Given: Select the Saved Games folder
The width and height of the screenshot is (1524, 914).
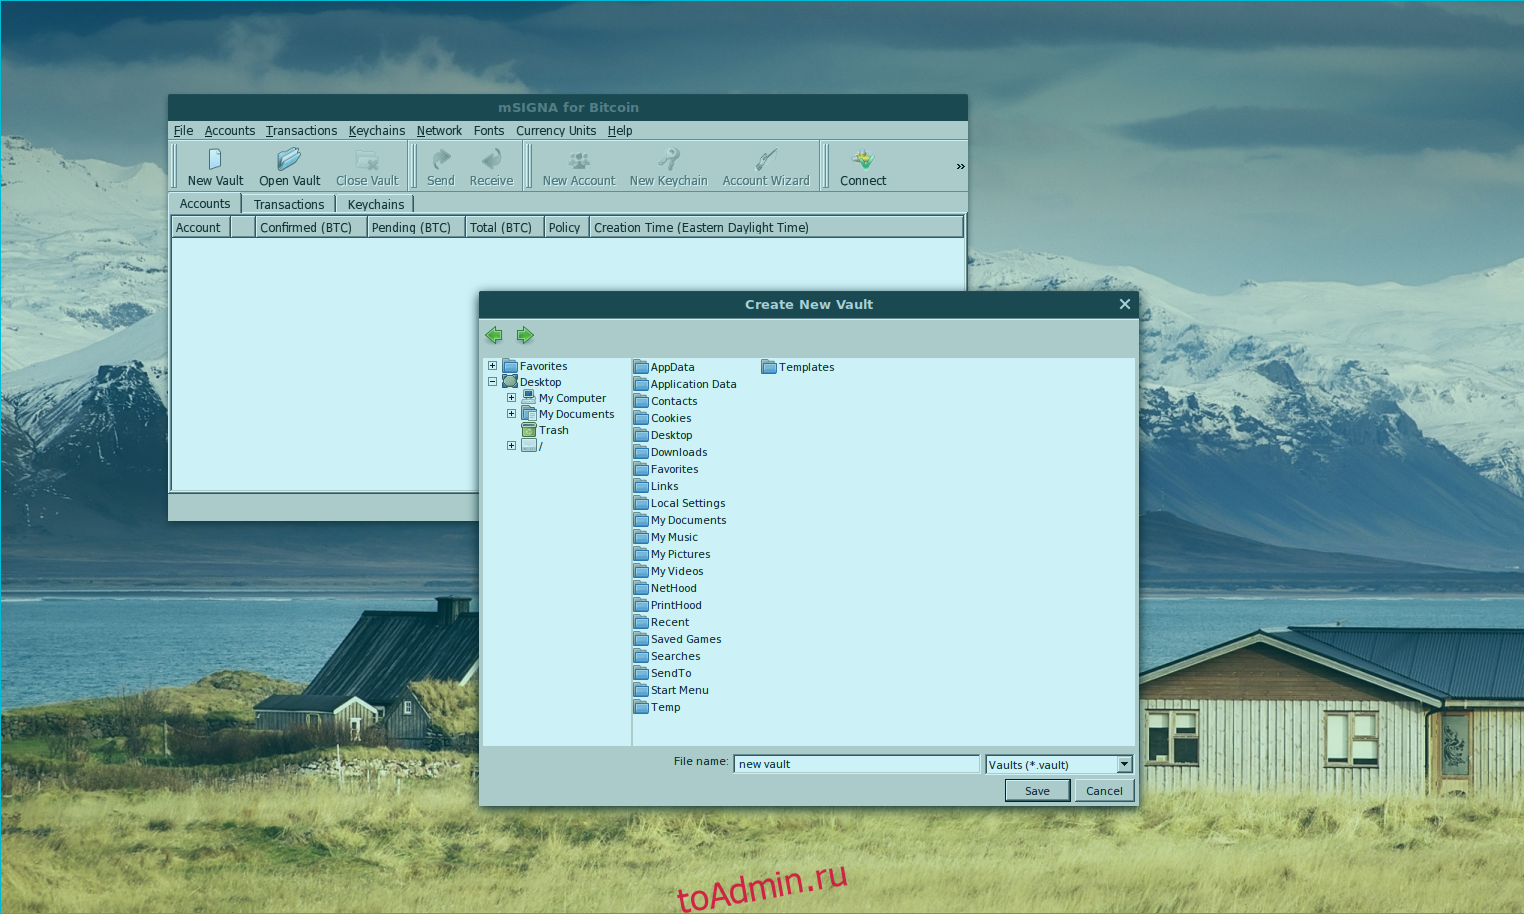Looking at the screenshot, I should [677, 639].
